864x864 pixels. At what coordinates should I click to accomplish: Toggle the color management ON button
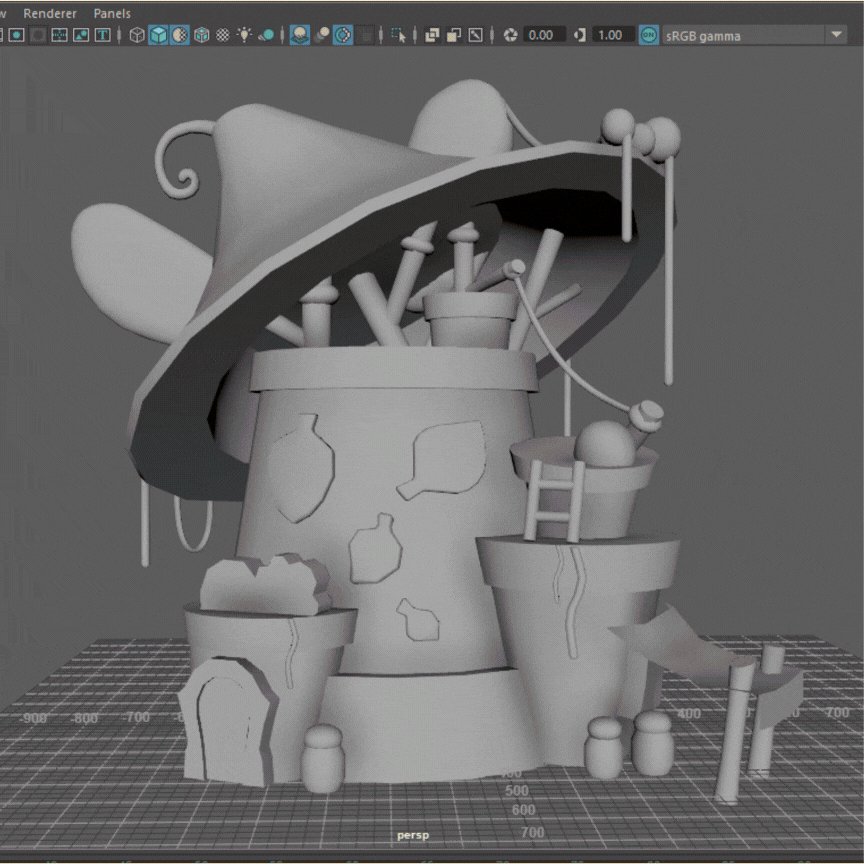pos(649,35)
